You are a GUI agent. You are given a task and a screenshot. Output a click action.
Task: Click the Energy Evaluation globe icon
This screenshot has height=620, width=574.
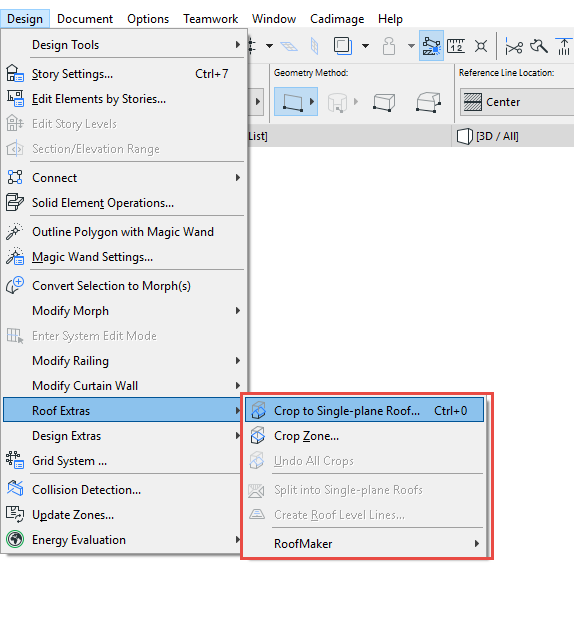click(x=15, y=539)
